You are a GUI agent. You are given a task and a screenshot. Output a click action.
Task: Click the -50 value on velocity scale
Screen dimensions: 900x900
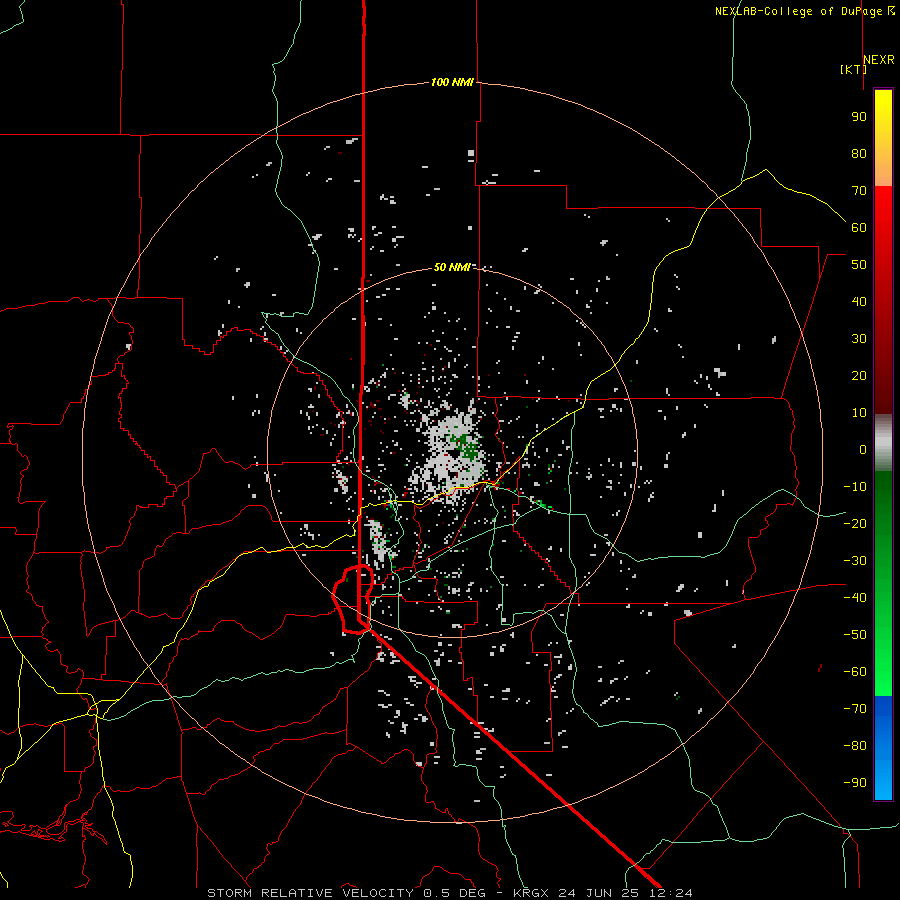coord(855,635)
